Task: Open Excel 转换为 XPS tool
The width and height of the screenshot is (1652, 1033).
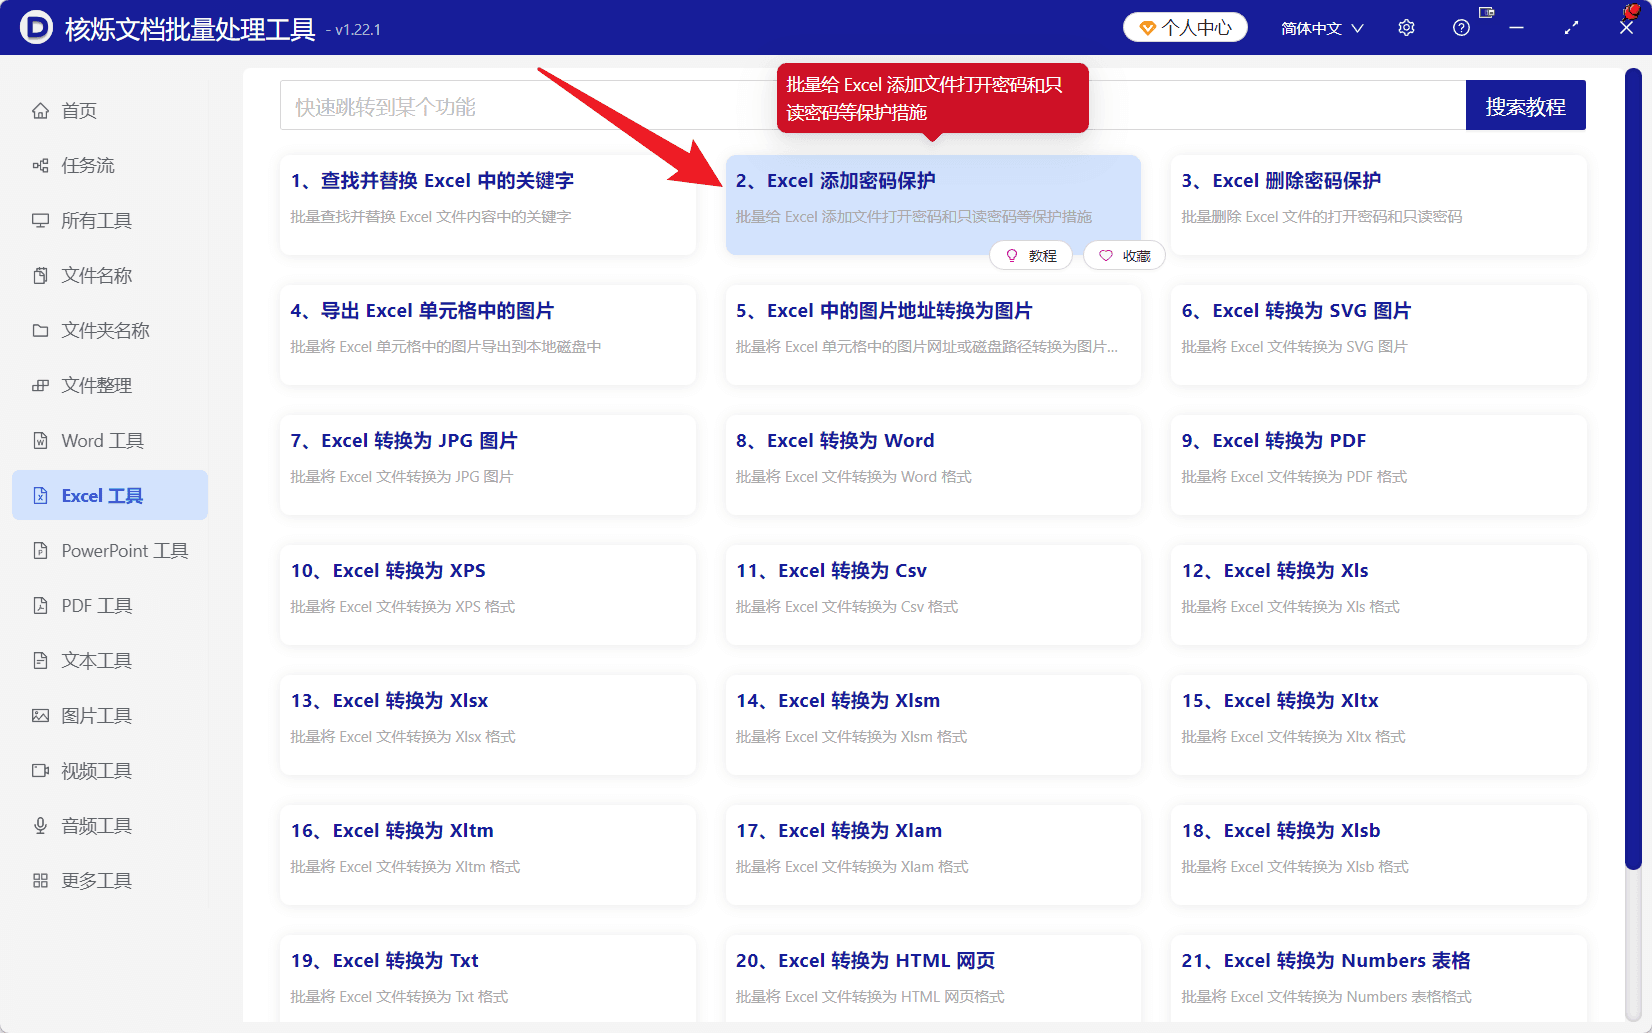Action: click(488, 595)
